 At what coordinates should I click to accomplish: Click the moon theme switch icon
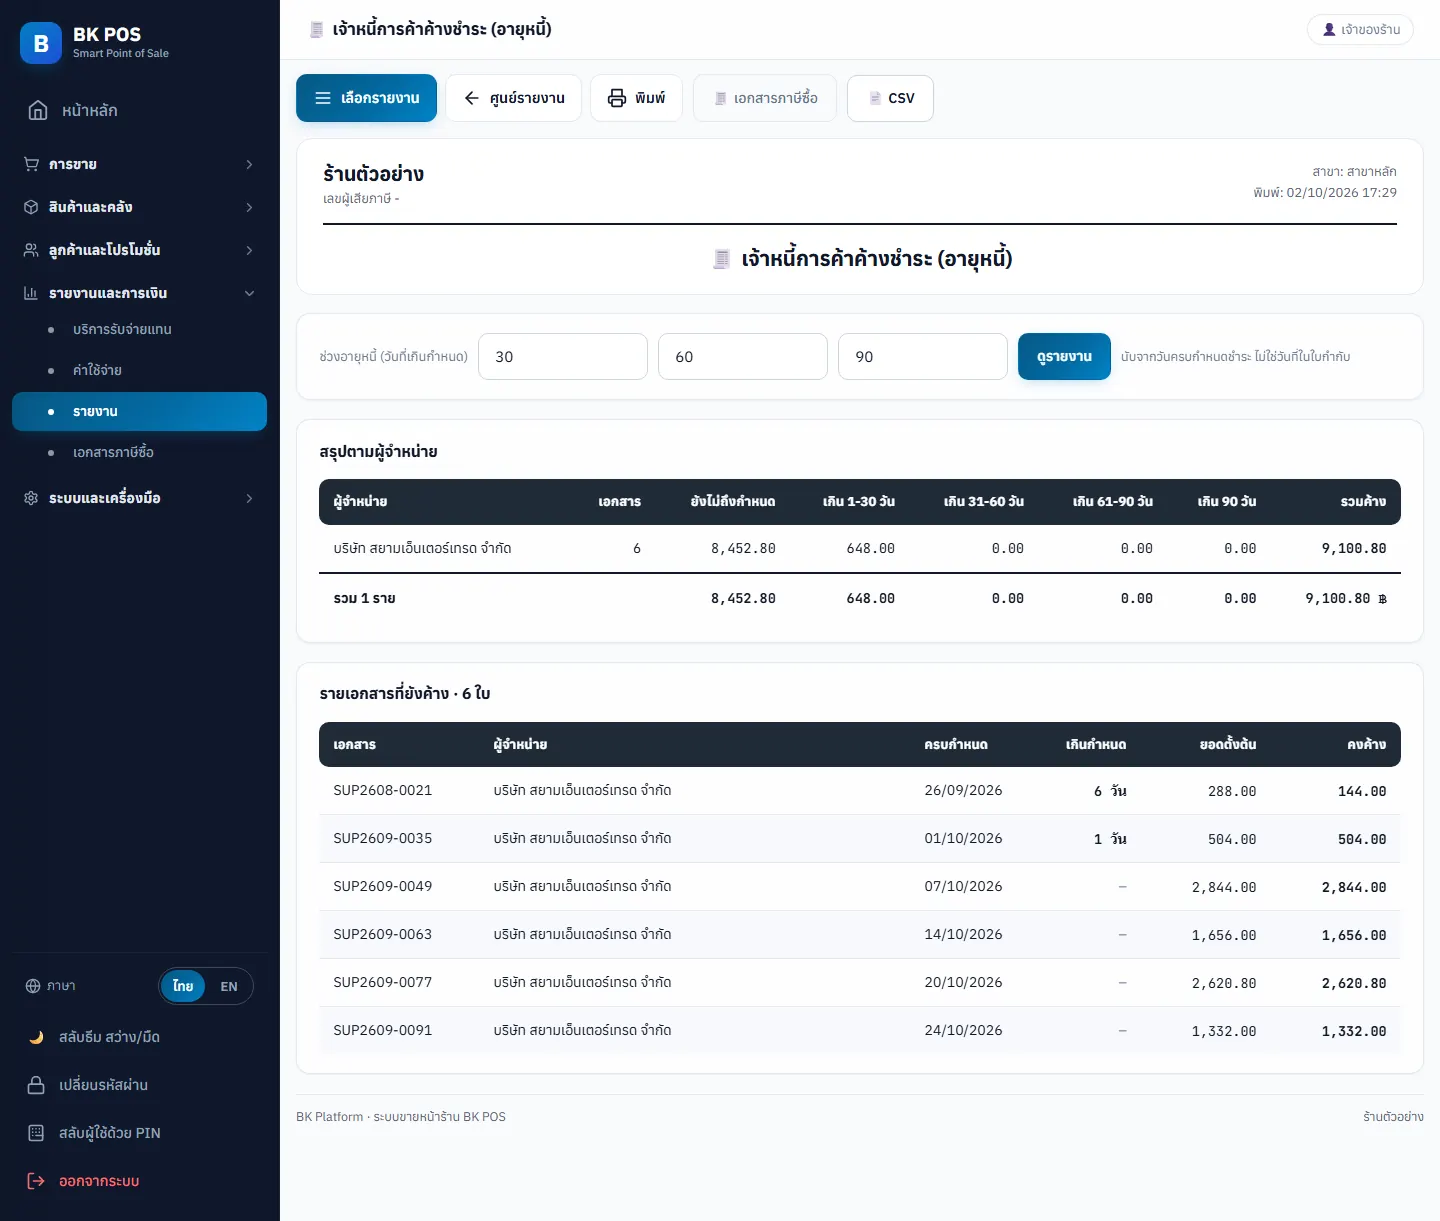point(36,1037)
